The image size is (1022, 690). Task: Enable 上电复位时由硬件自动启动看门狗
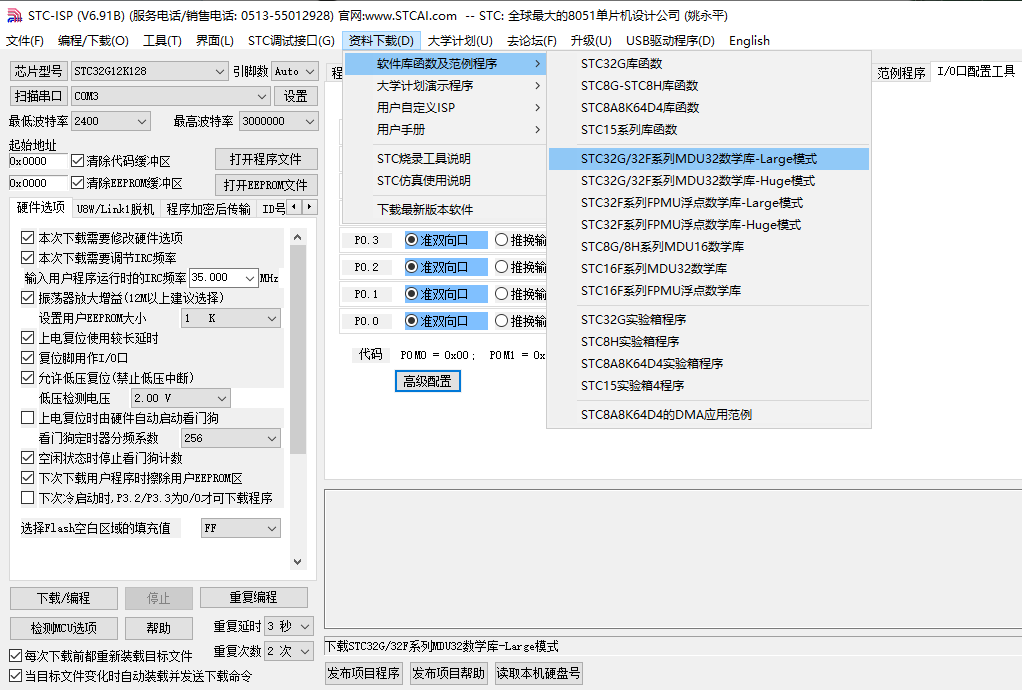point(27,418)
